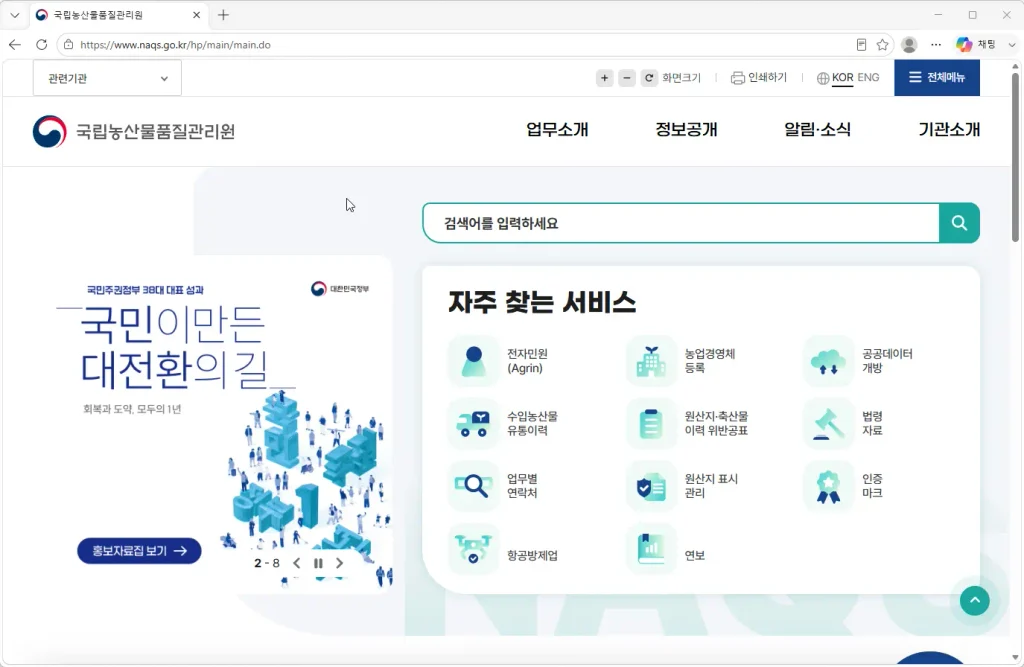Open the 업무별 연락처 magnifier icon
Image resolution: width=1024 pixels, height=667 pixels.
pos(473,486)
